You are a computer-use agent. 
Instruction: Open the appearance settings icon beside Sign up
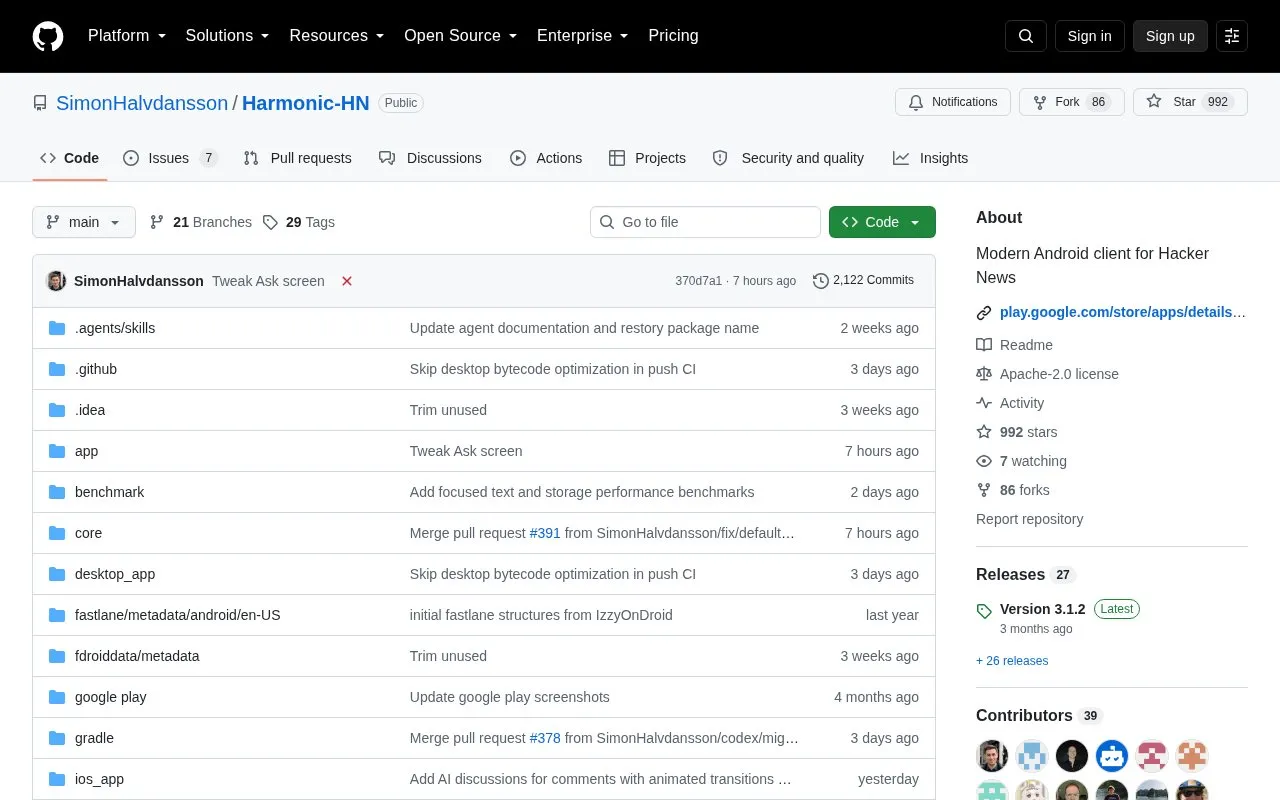click(x=1232, y=36)
